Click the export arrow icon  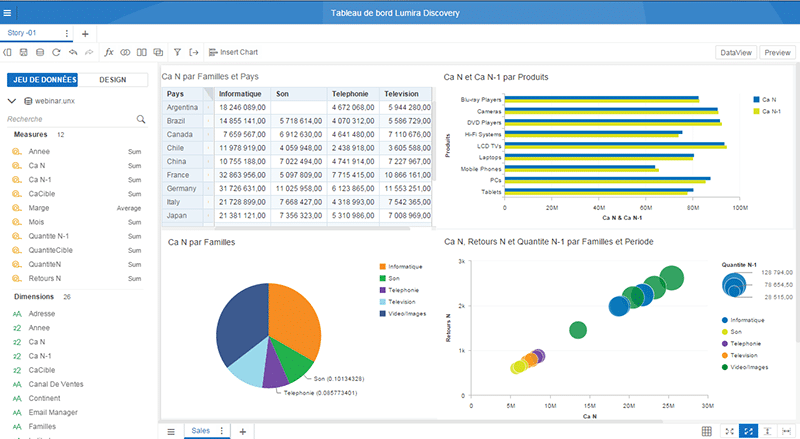tap(193, 52)
